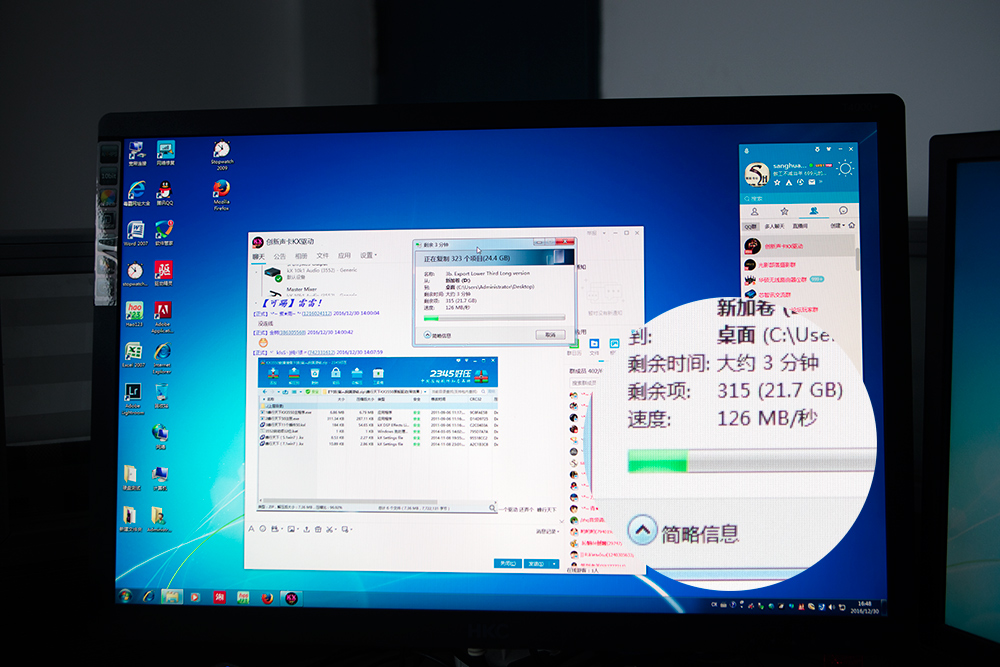
Task: Select the groups tab in QQ panel
Action: 814,210
